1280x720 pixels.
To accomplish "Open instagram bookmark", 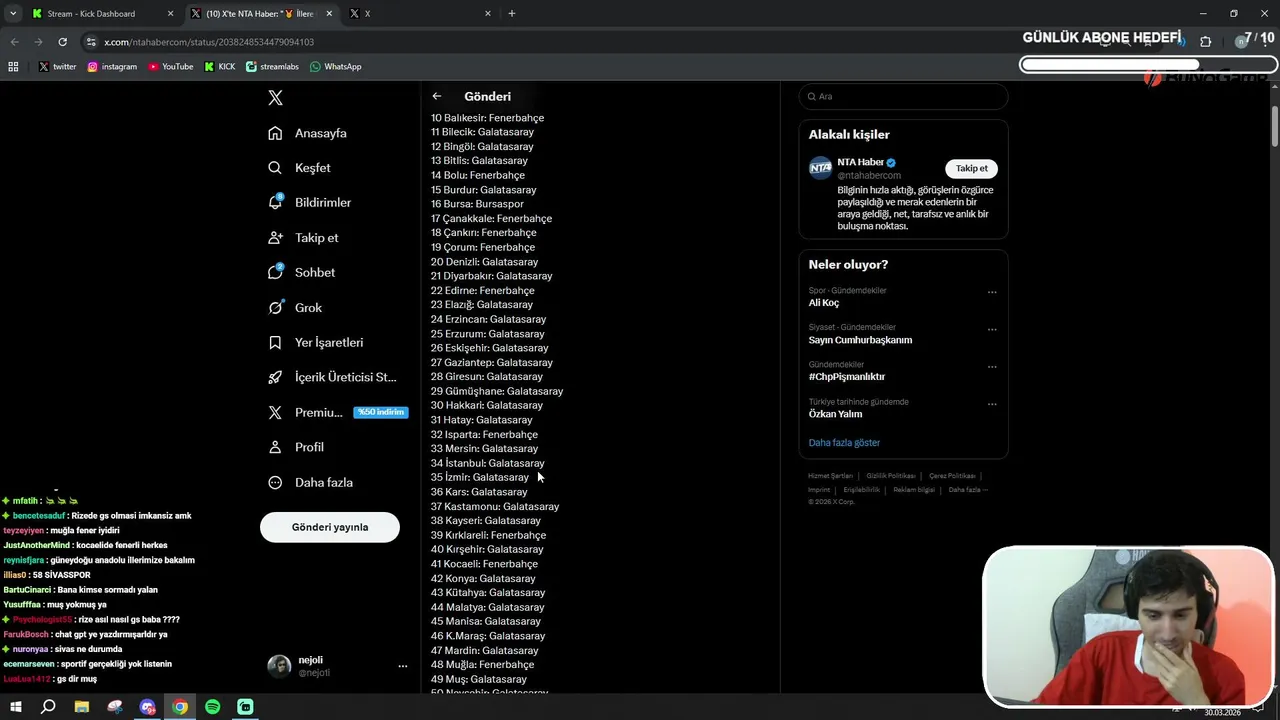I will point(112,67).
